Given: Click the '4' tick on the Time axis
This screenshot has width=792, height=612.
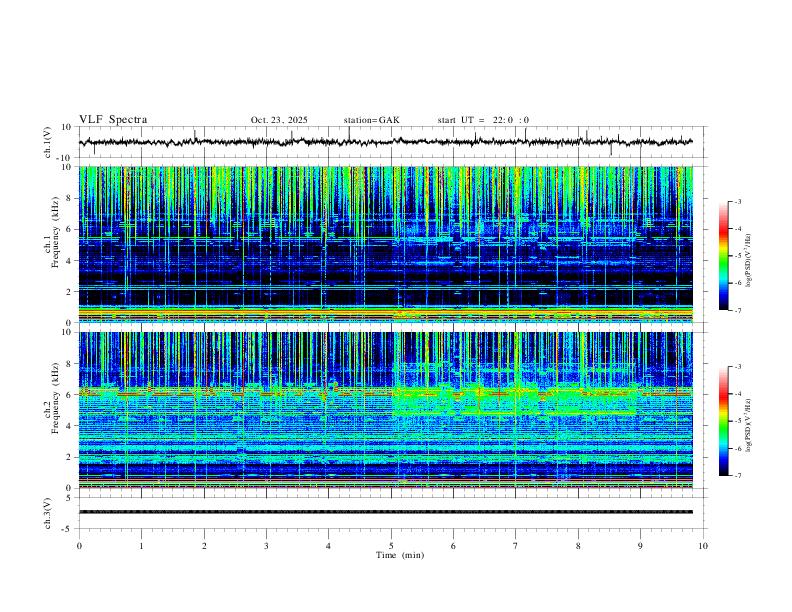Looking at the screenshot, I should 328,546.
